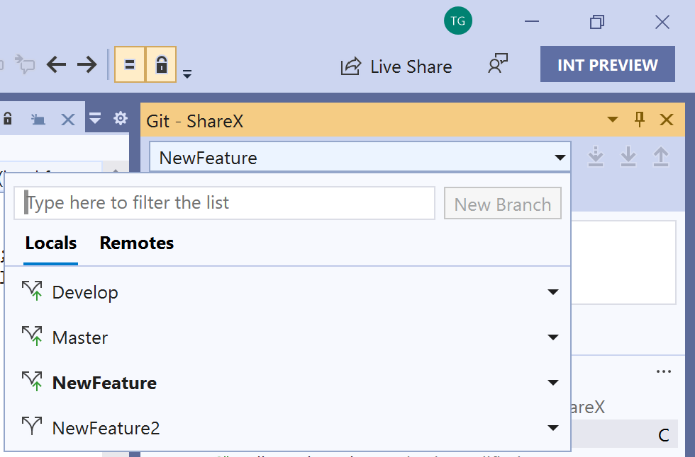Screen dimensions: 695x457
Task: Open the tab list dropdown arrow
Action: click(95, 118)
